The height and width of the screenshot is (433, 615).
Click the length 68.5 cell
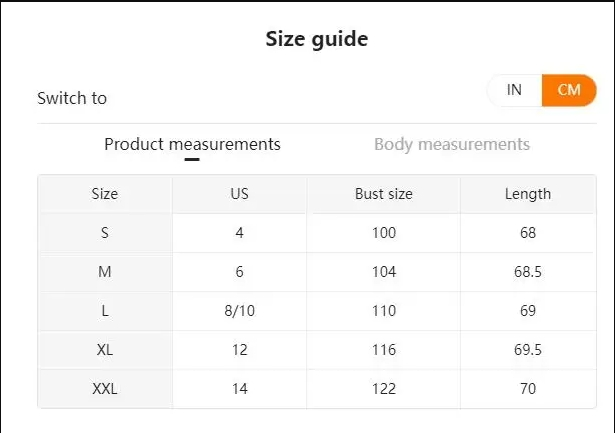pyautogui.click(x=527, y=272)
